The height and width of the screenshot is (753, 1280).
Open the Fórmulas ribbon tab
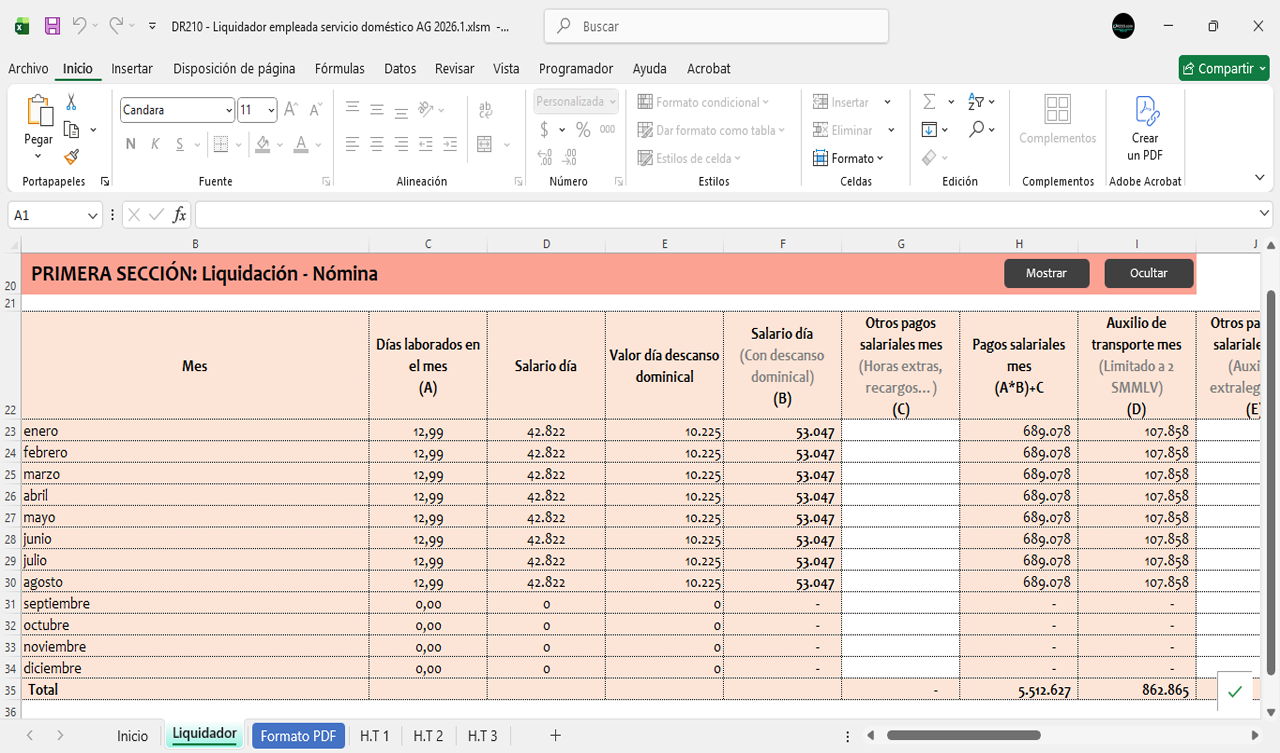(339, 69)
